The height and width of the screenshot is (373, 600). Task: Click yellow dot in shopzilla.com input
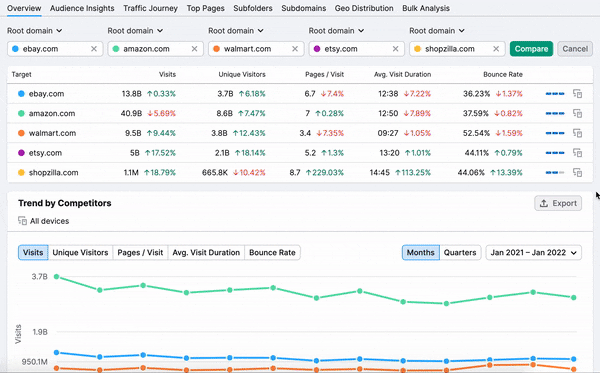[417, 49]
